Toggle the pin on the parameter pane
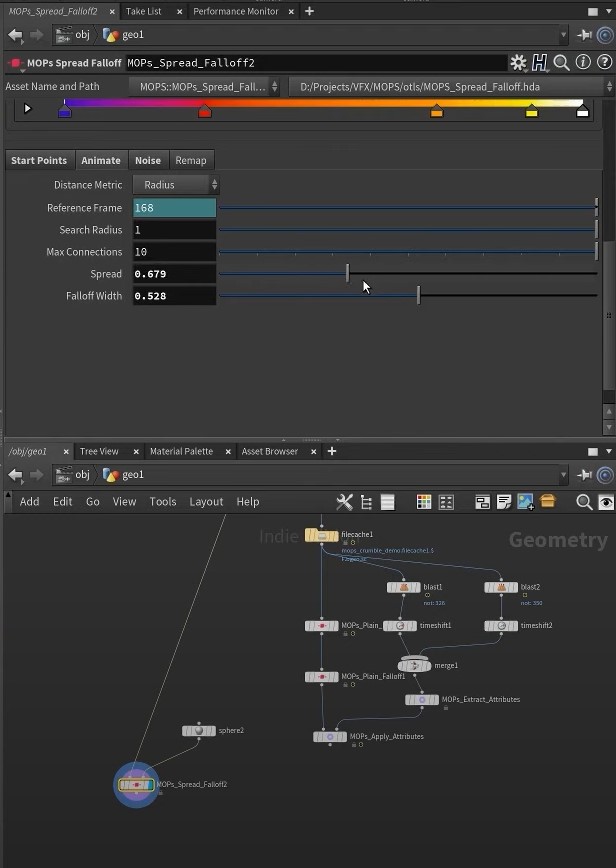The image size is (616, 868). [585, 35]
